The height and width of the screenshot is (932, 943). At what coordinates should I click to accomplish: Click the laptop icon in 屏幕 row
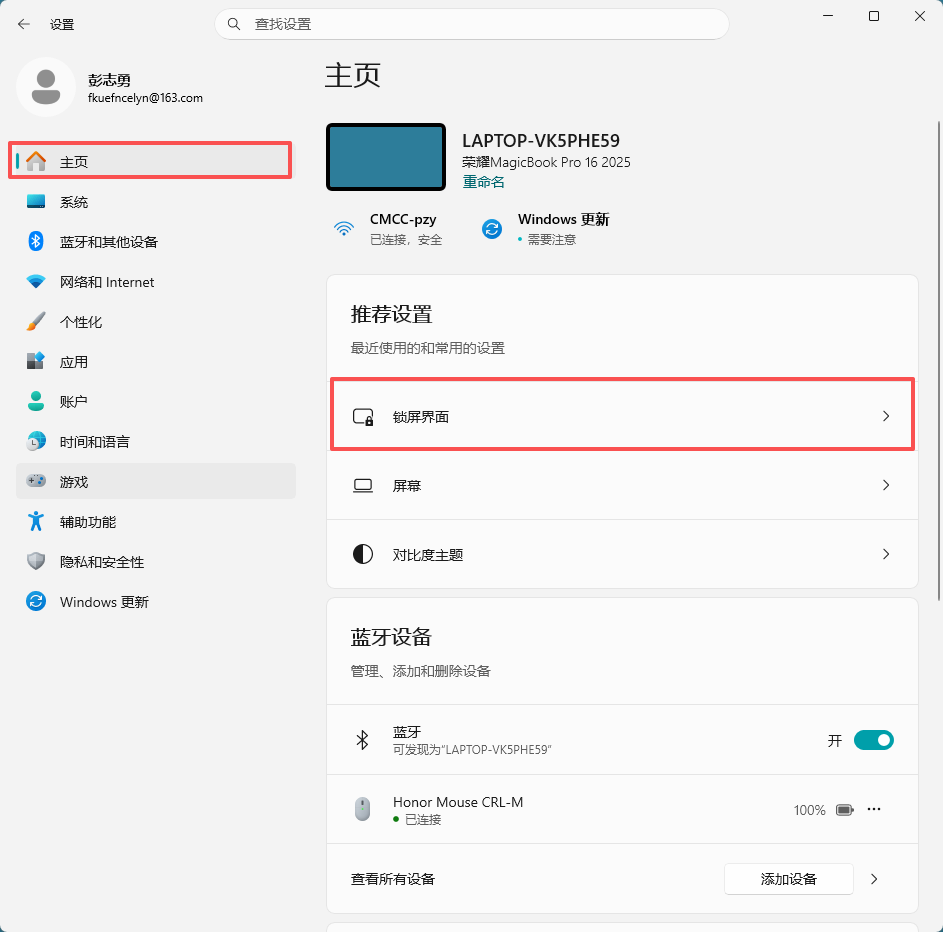tap(363, 485)
